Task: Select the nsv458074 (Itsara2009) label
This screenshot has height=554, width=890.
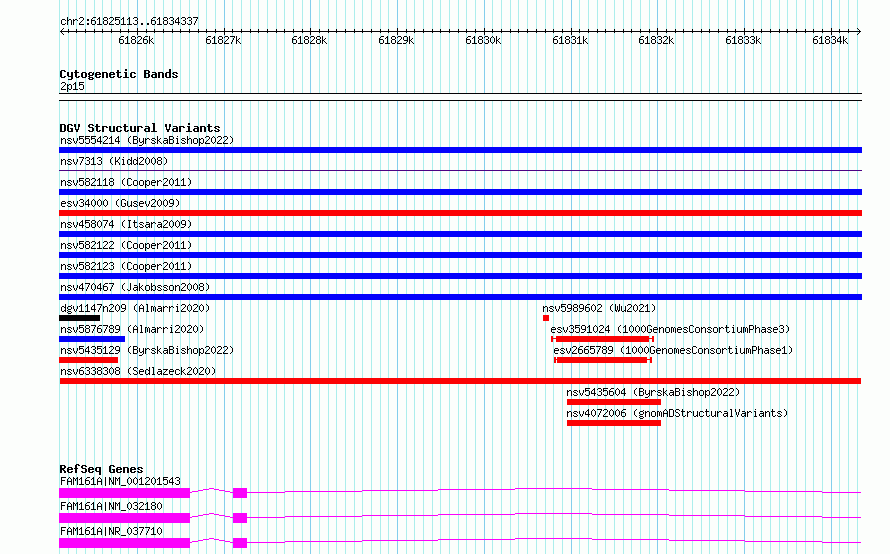Action: pyautogui.click(x=126, y=224)
